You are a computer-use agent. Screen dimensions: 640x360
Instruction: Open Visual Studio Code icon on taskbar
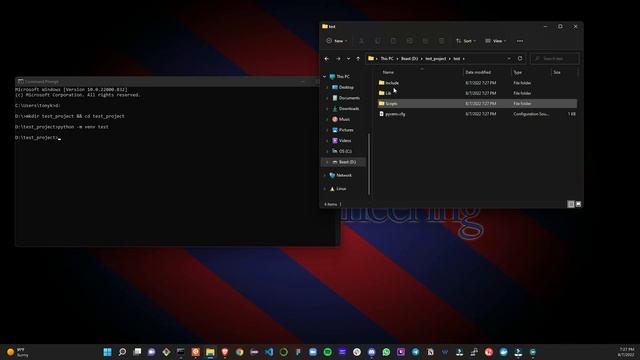click(x=269, y=352)
